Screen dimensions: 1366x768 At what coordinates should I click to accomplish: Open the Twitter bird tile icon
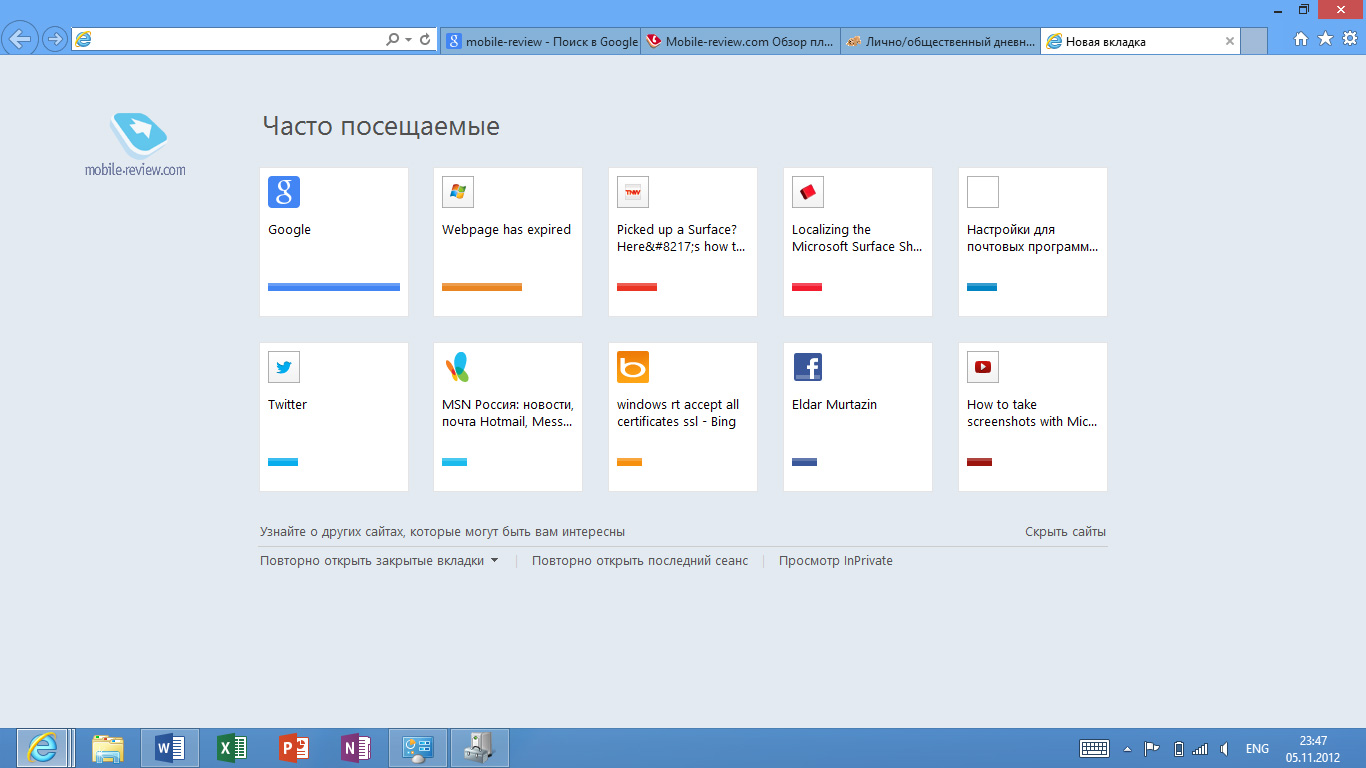284,367
